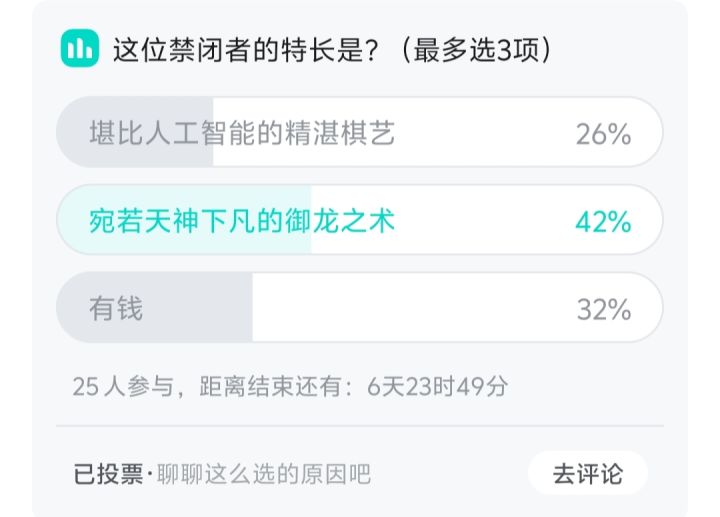Screen dimensions: 720x517
Task: Click white unfilled area of first option
Action: click(438, 132)
